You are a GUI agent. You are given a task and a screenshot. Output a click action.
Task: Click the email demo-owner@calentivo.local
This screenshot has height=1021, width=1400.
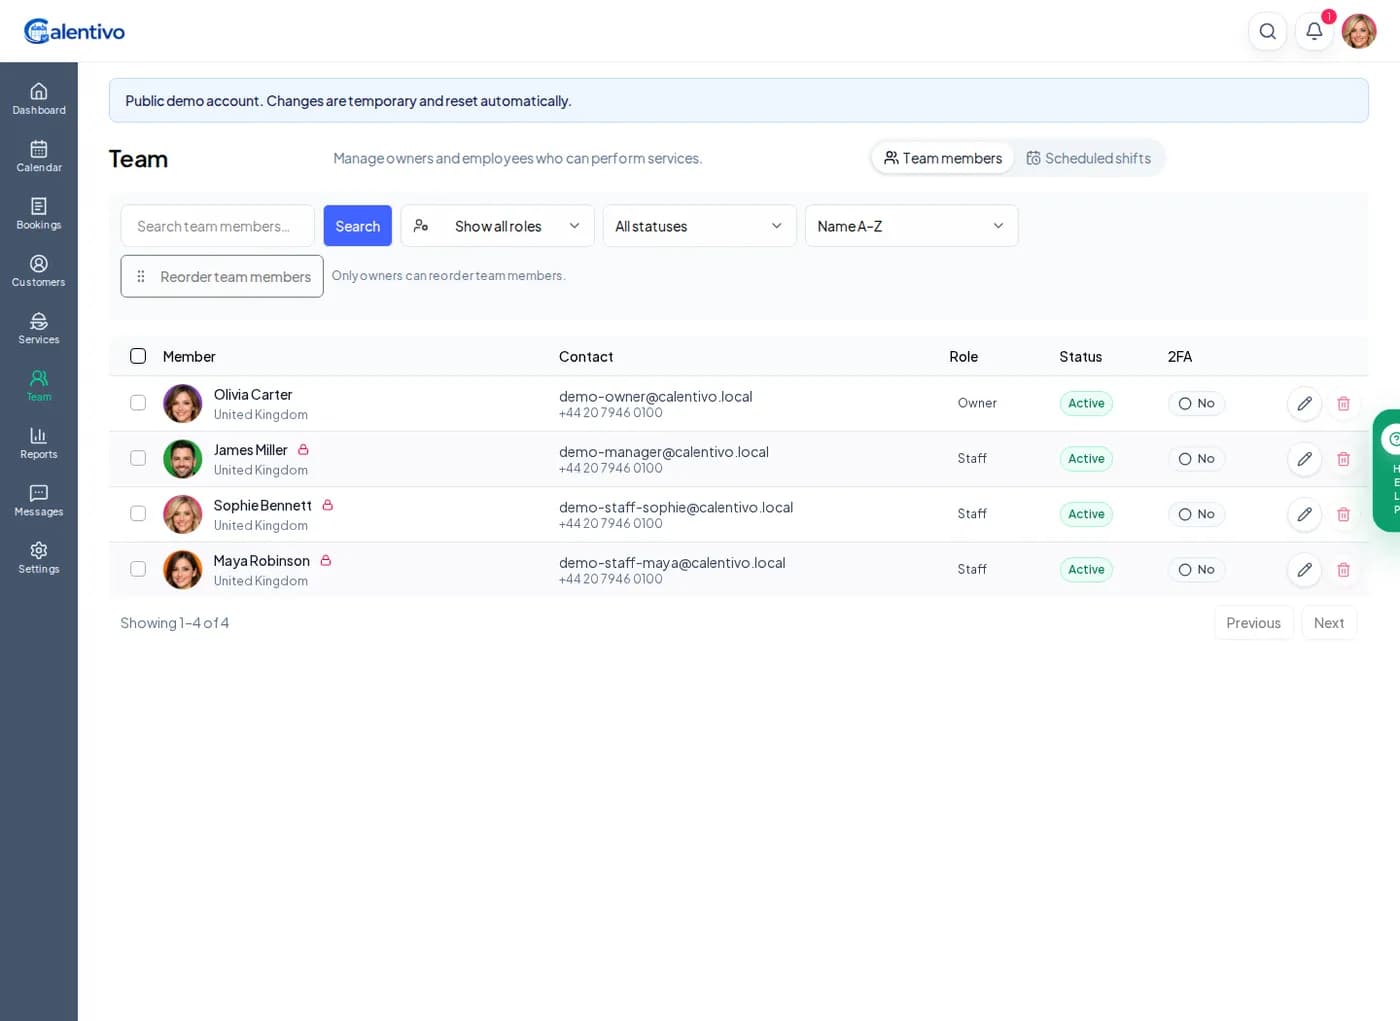pyautogui.click(x=655, y=397)
